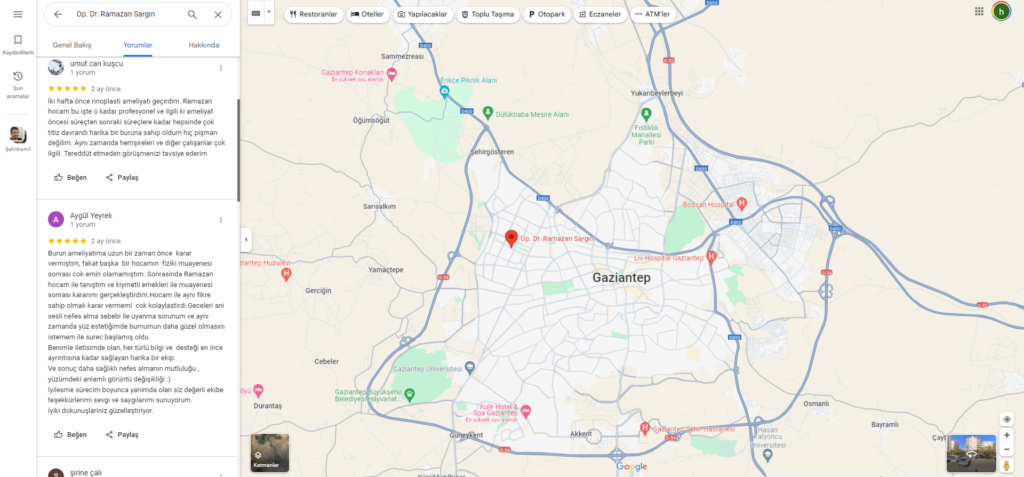Collapse the side panel arrow

[246, 240]
